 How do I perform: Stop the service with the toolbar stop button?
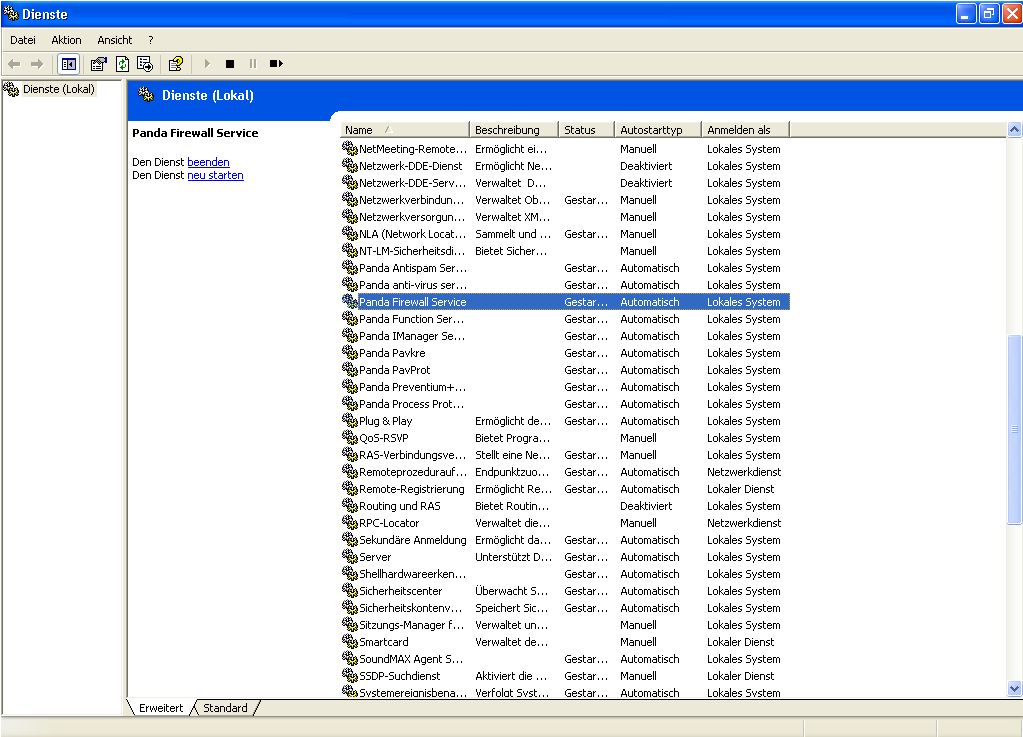click(x=230, y=64)
